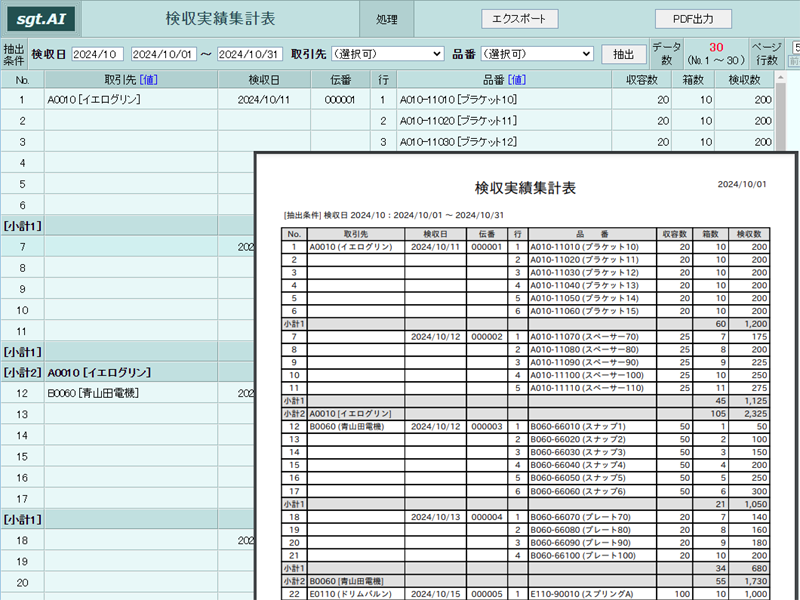Click the PDF subtotal value 2,325
The image size is (800, 600).
click(x=756, y=414)
